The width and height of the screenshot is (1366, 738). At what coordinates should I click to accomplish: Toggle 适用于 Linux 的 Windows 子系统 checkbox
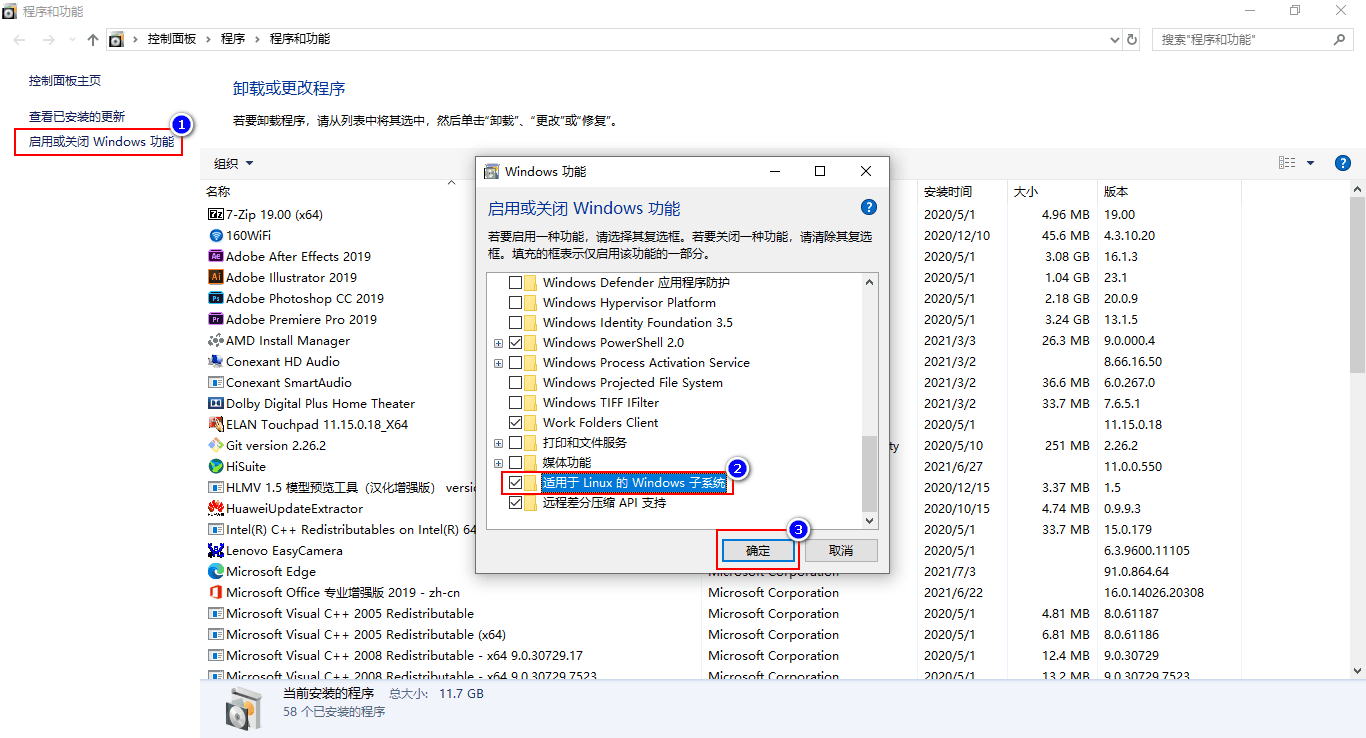tap(515, 483)
